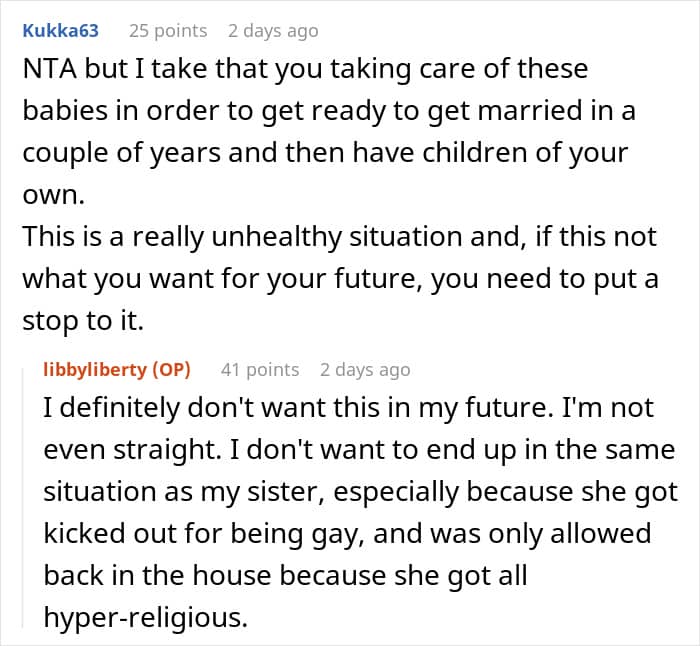Click the line 'situation as my sister'
This screenshot has width=700, height=646.
tap(361, 492)
